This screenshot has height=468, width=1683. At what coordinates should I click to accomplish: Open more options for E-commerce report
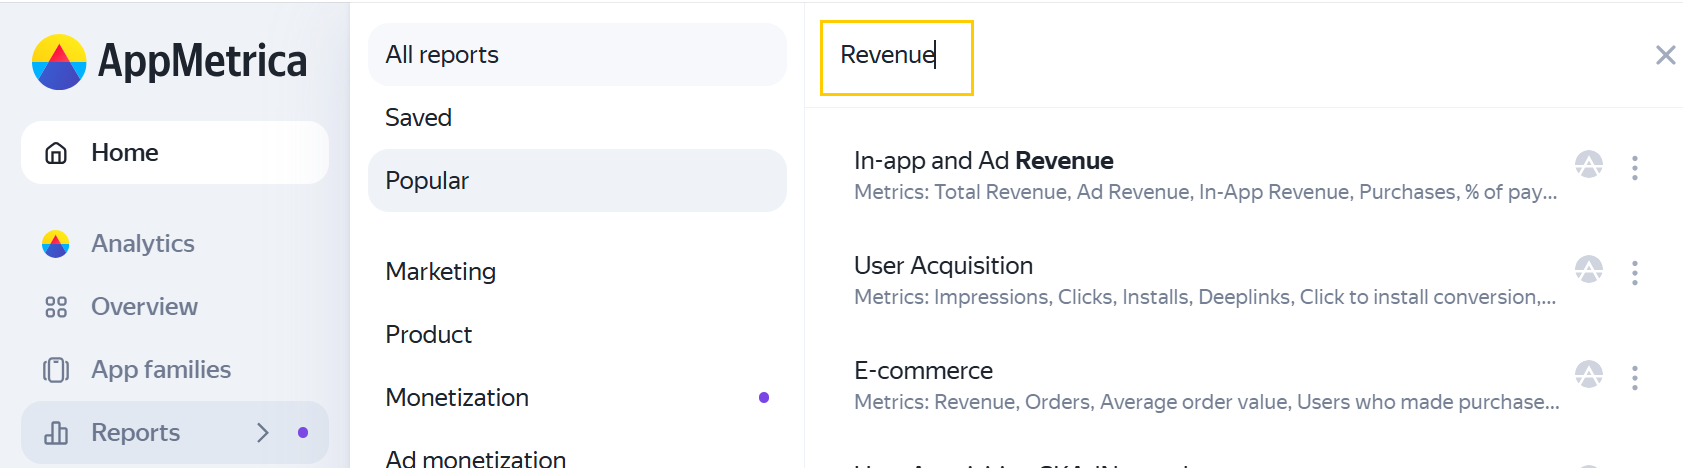(1635, 377)
